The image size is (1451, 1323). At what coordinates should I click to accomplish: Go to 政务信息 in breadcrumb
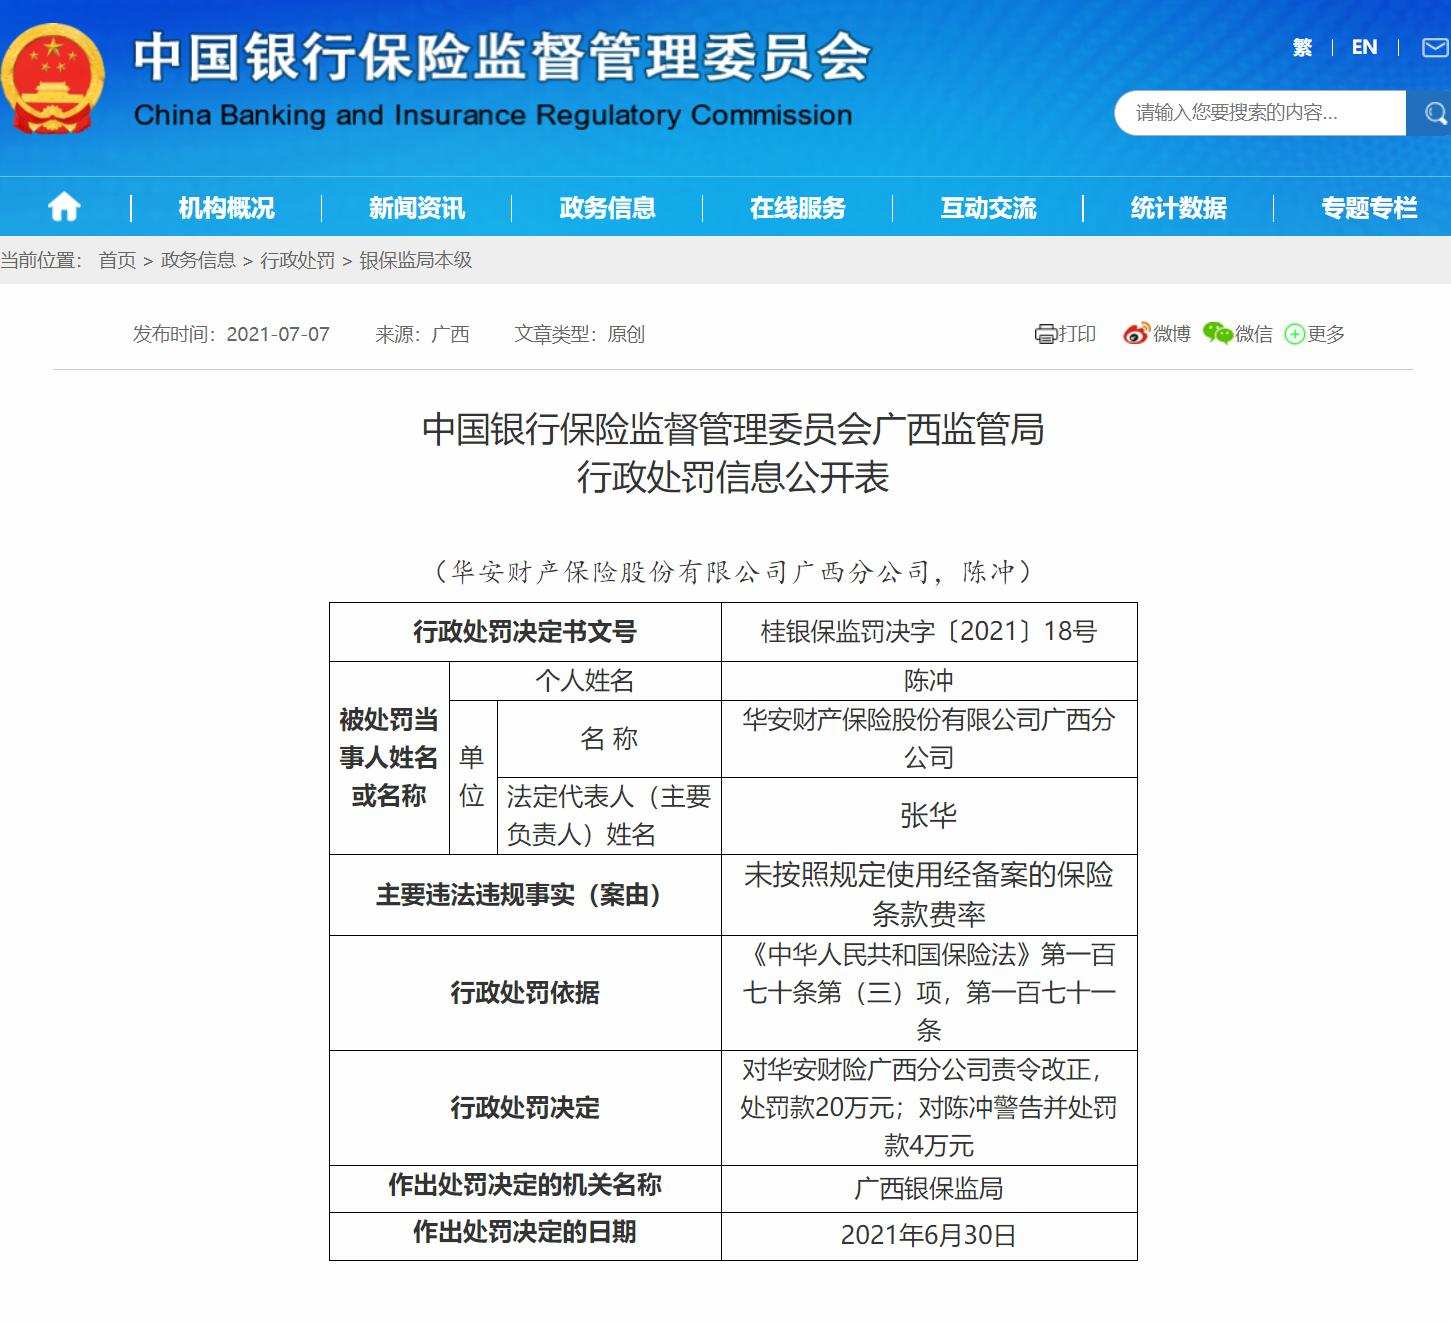pyautogui.click(x=198, y=260)
